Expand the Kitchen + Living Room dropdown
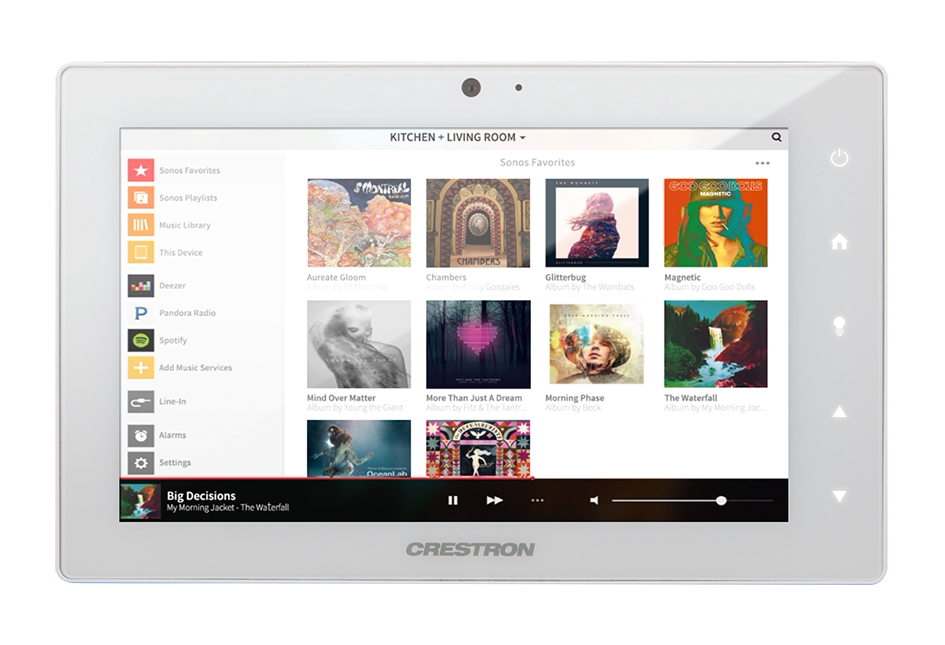This screenshot has height=645, width=945. click(457, 137)
